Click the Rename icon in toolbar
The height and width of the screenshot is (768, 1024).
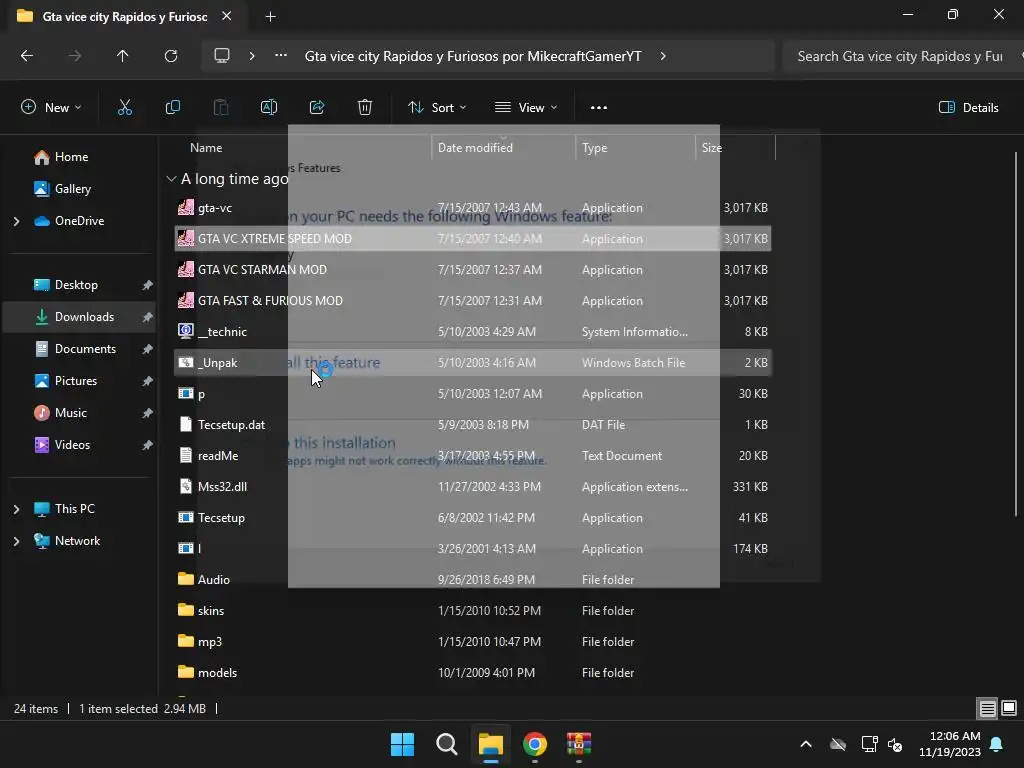269,108
